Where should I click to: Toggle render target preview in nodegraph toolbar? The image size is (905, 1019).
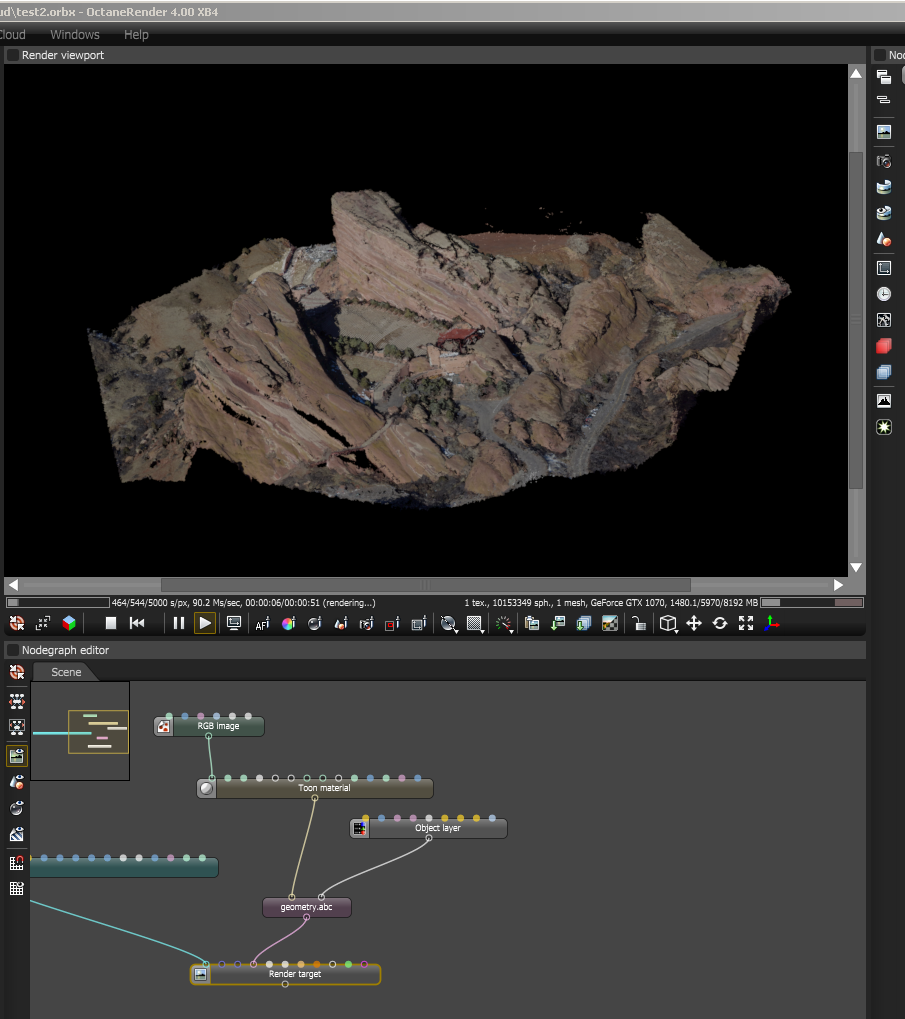[17, 756]
